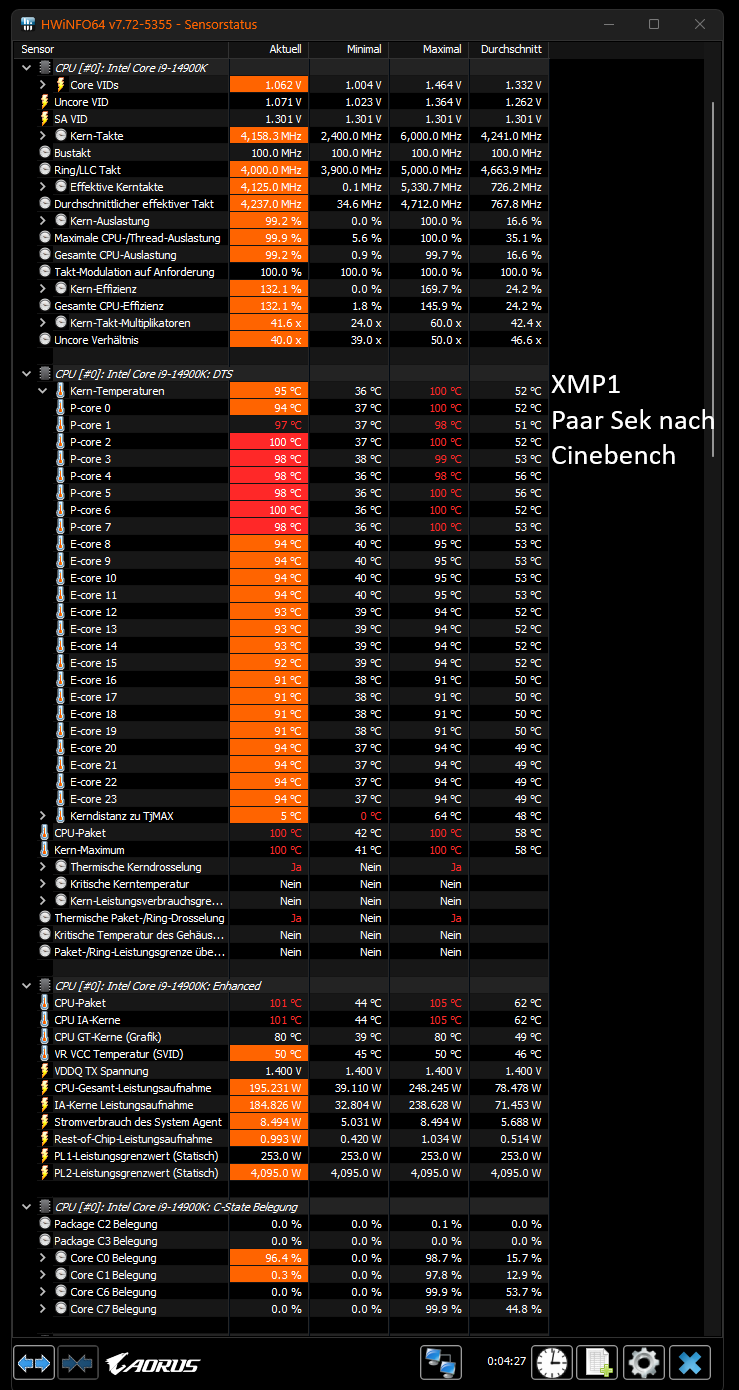739x1390 pixels.
Task: Select the Kritische Temperatur des Gehäuses row
Action: coord(283,935)
